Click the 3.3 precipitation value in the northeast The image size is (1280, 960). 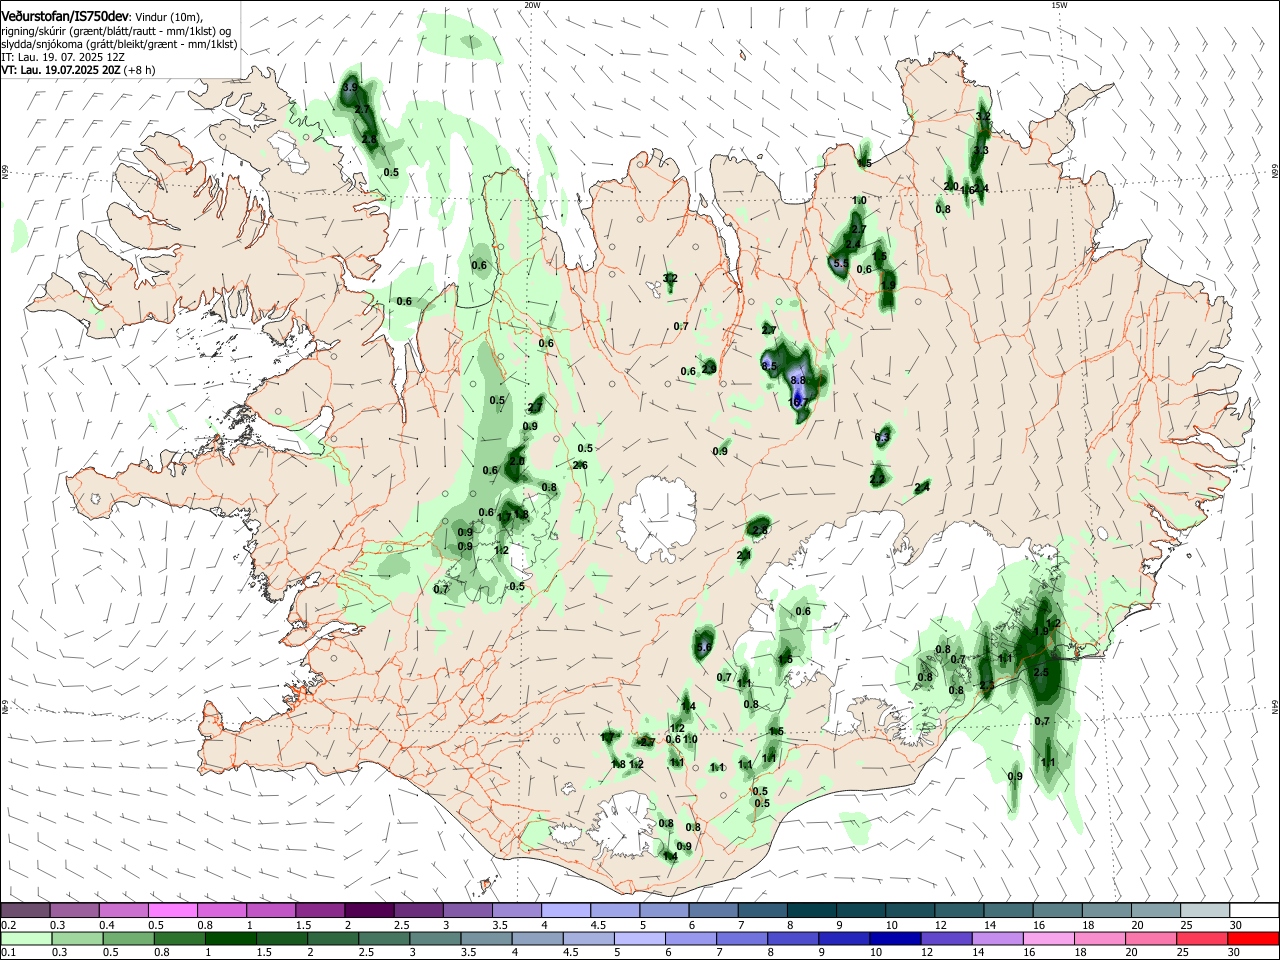pyautogui.click(x=981, y=150)
